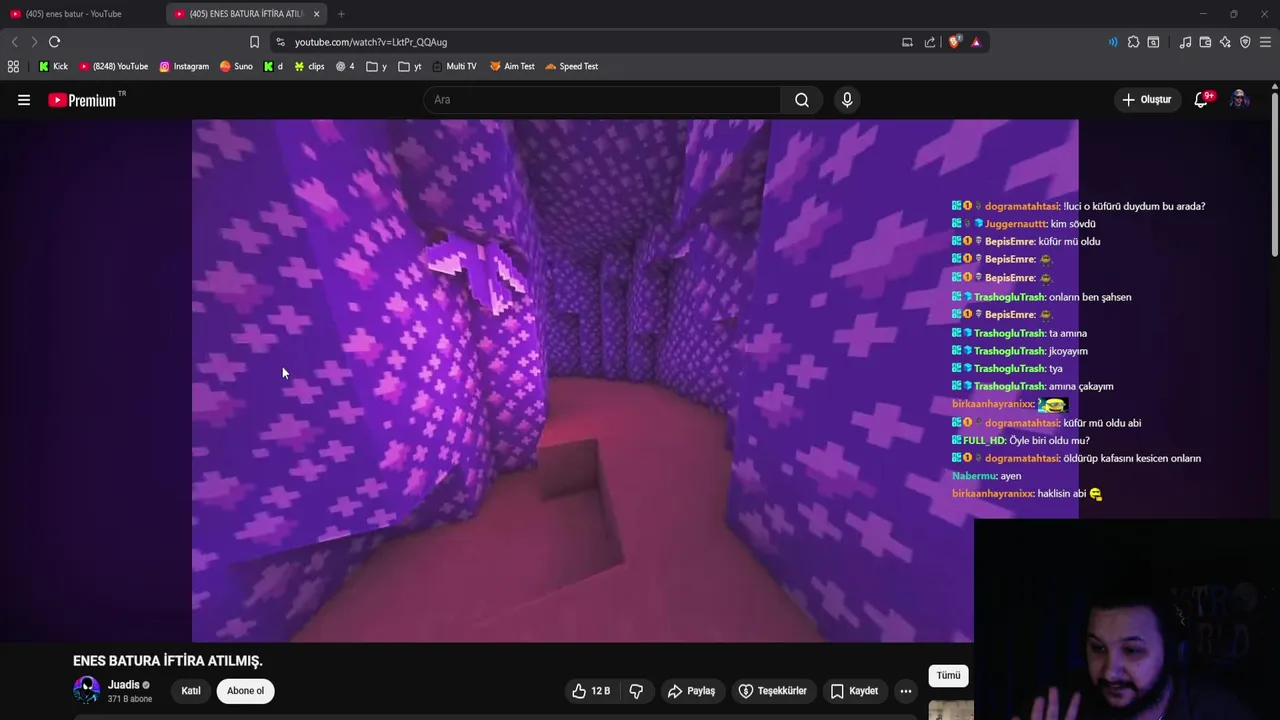1280x720 pixels.
Task: Like the video with thumbs up
Action: click(x=591, y=691)
